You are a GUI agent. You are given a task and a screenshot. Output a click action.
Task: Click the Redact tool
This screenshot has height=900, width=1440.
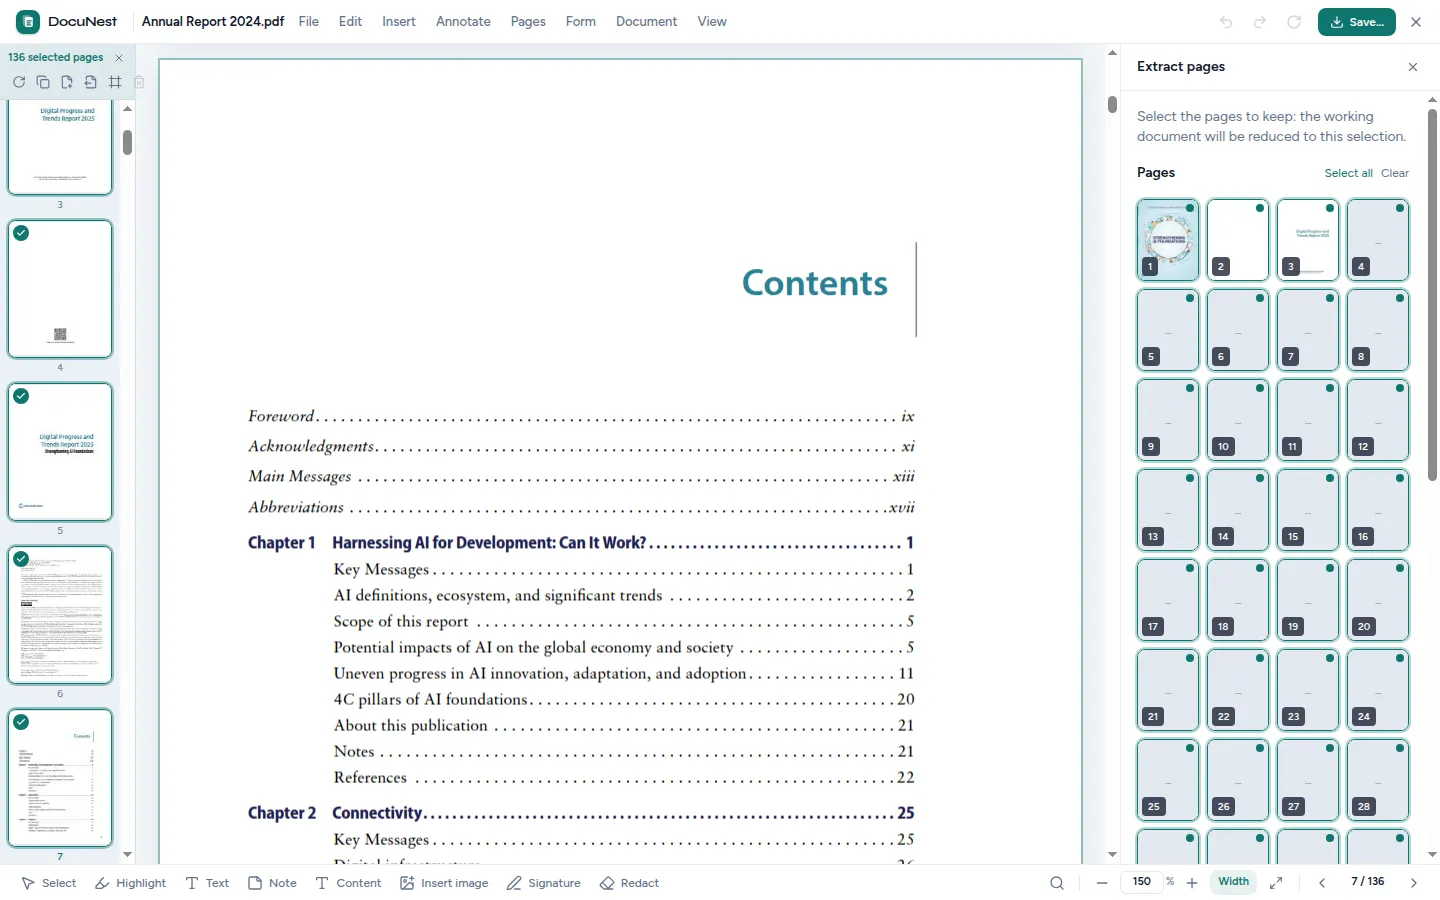click(x=629, y=883)
